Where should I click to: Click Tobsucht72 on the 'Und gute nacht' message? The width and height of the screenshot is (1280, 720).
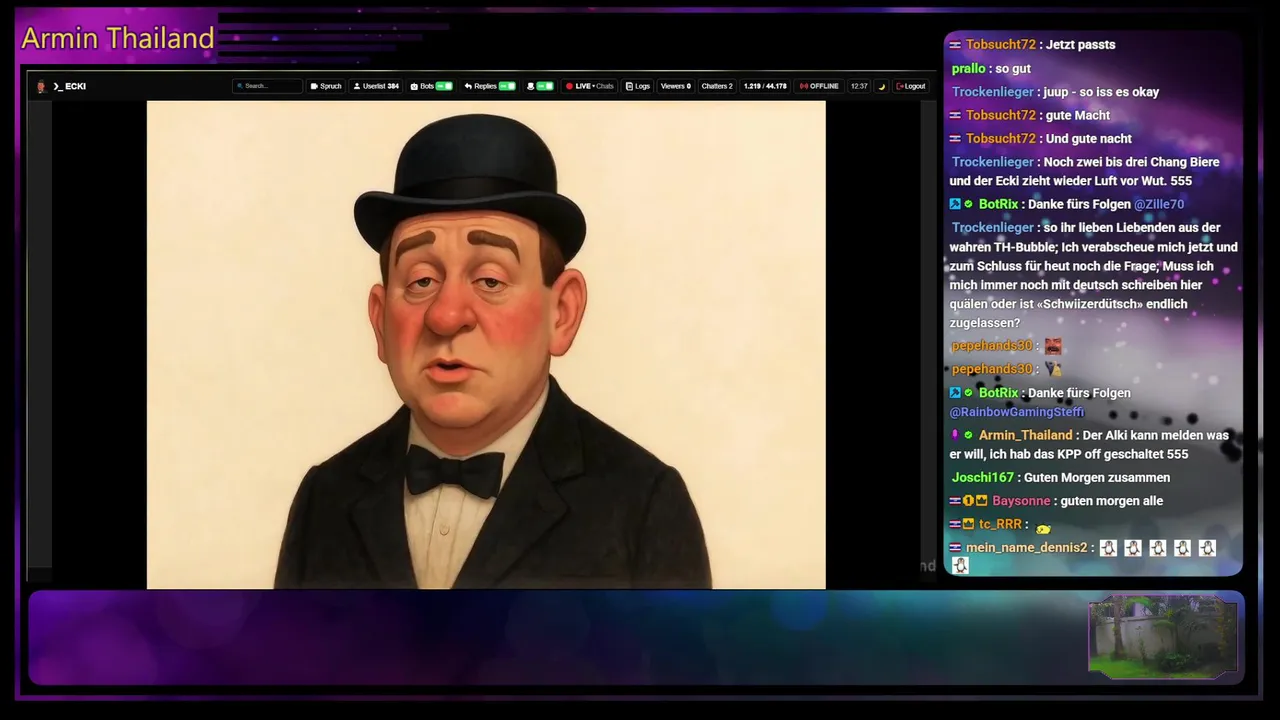coord(1000,139)
